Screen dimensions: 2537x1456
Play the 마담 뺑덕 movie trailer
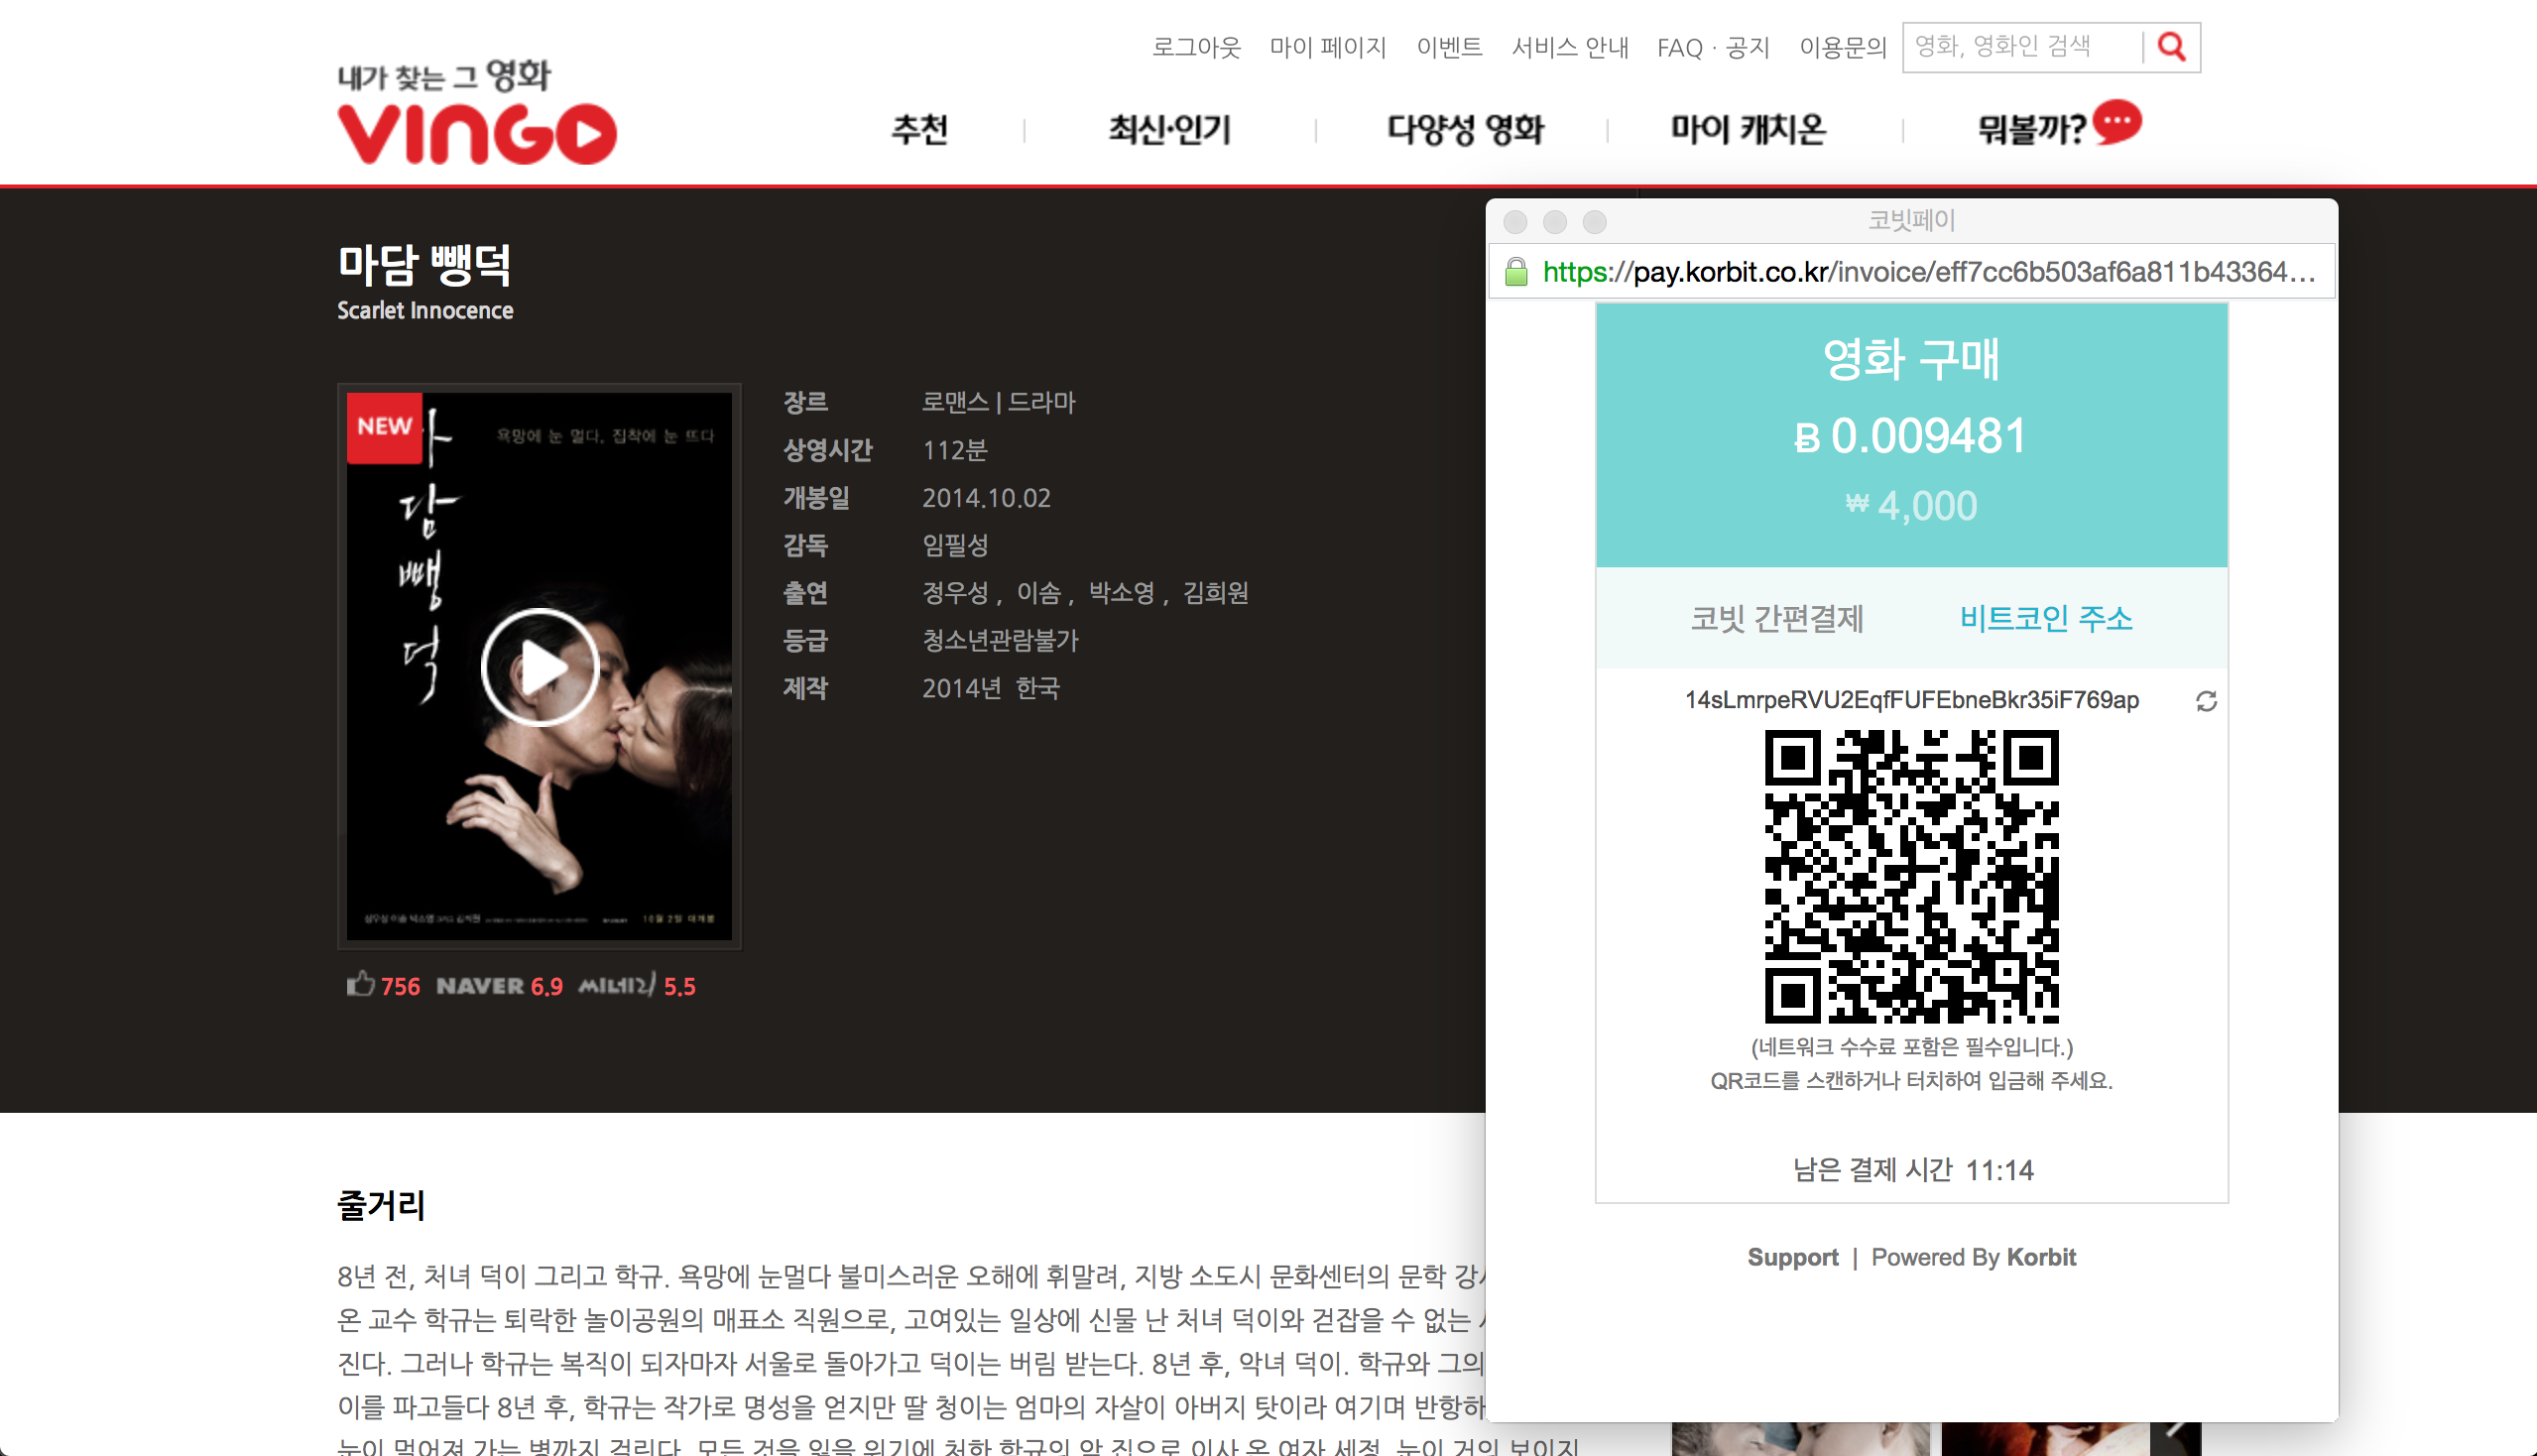pos(540,665)
